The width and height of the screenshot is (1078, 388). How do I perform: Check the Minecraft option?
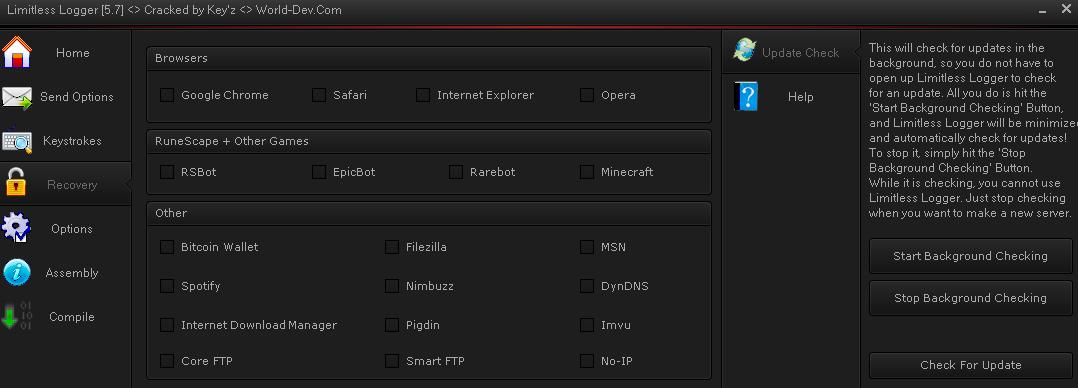click(x=586, y=172)
